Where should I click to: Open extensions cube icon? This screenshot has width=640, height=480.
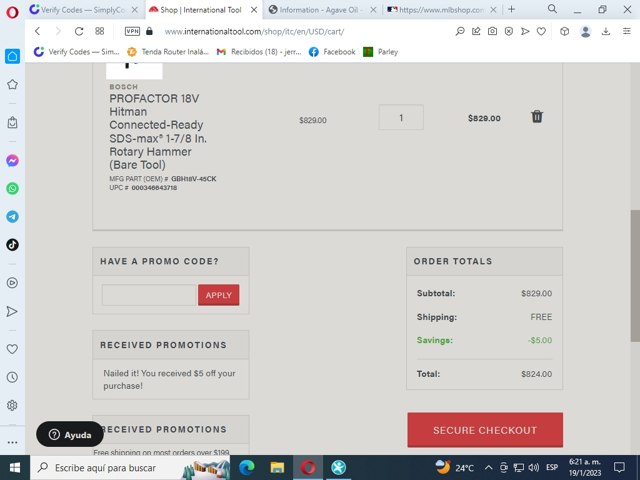(x=564, y=31)
